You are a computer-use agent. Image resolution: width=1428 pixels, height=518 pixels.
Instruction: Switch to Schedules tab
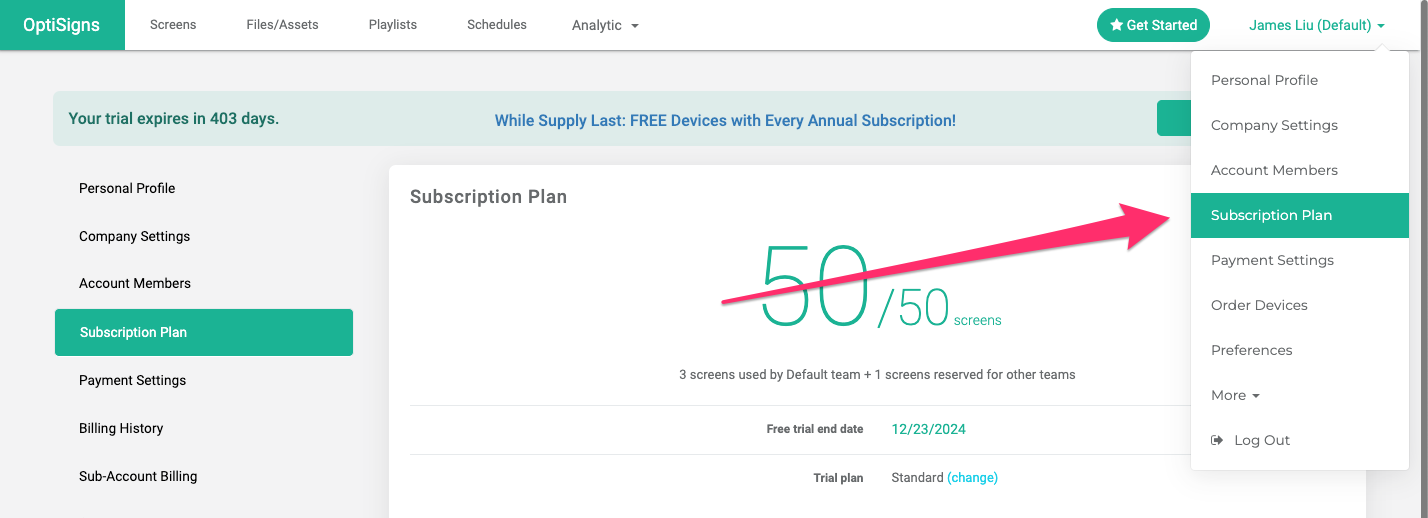pyautogui.click(x=497, y=25)
